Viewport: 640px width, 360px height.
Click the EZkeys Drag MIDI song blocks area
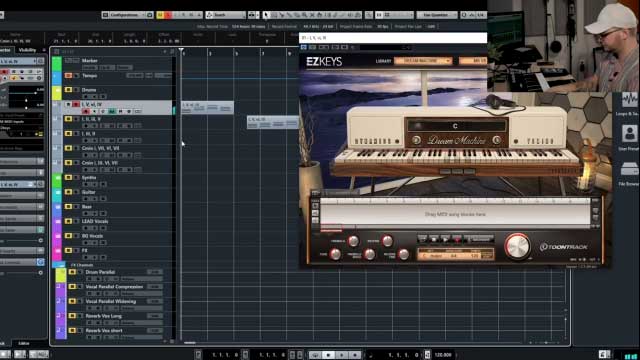point(455,214)
